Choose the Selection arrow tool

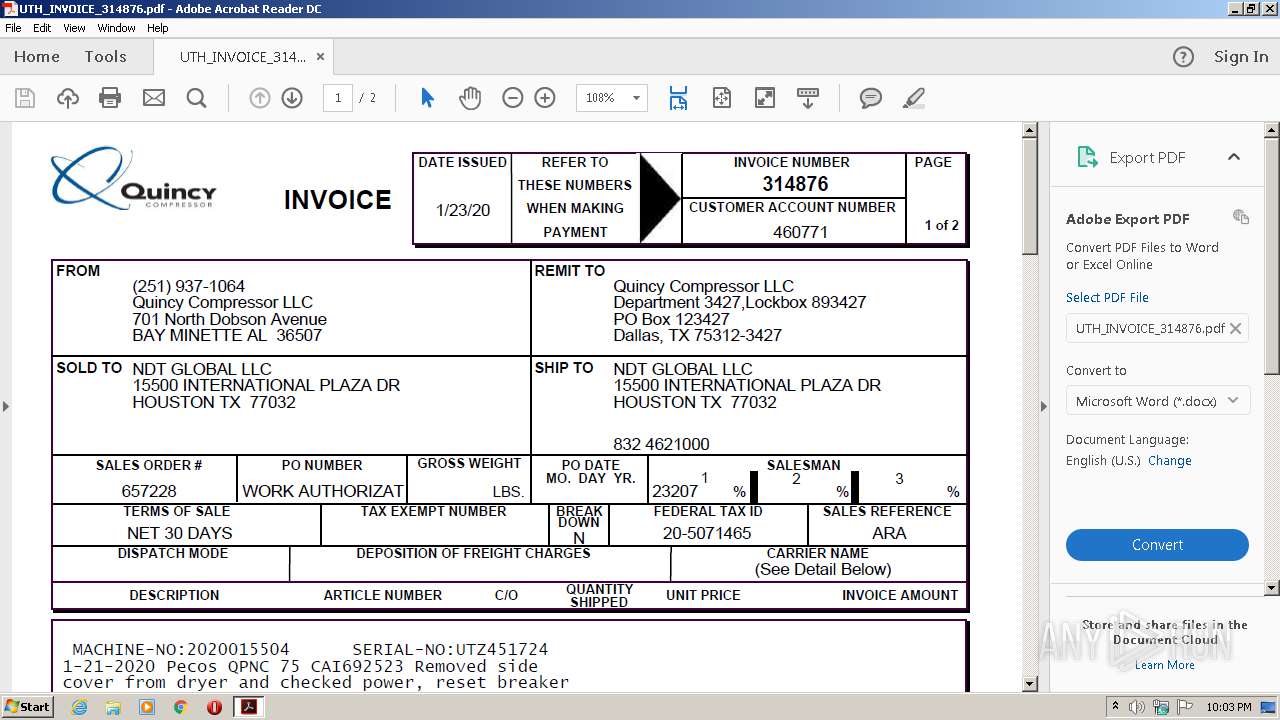pos(428,98)
